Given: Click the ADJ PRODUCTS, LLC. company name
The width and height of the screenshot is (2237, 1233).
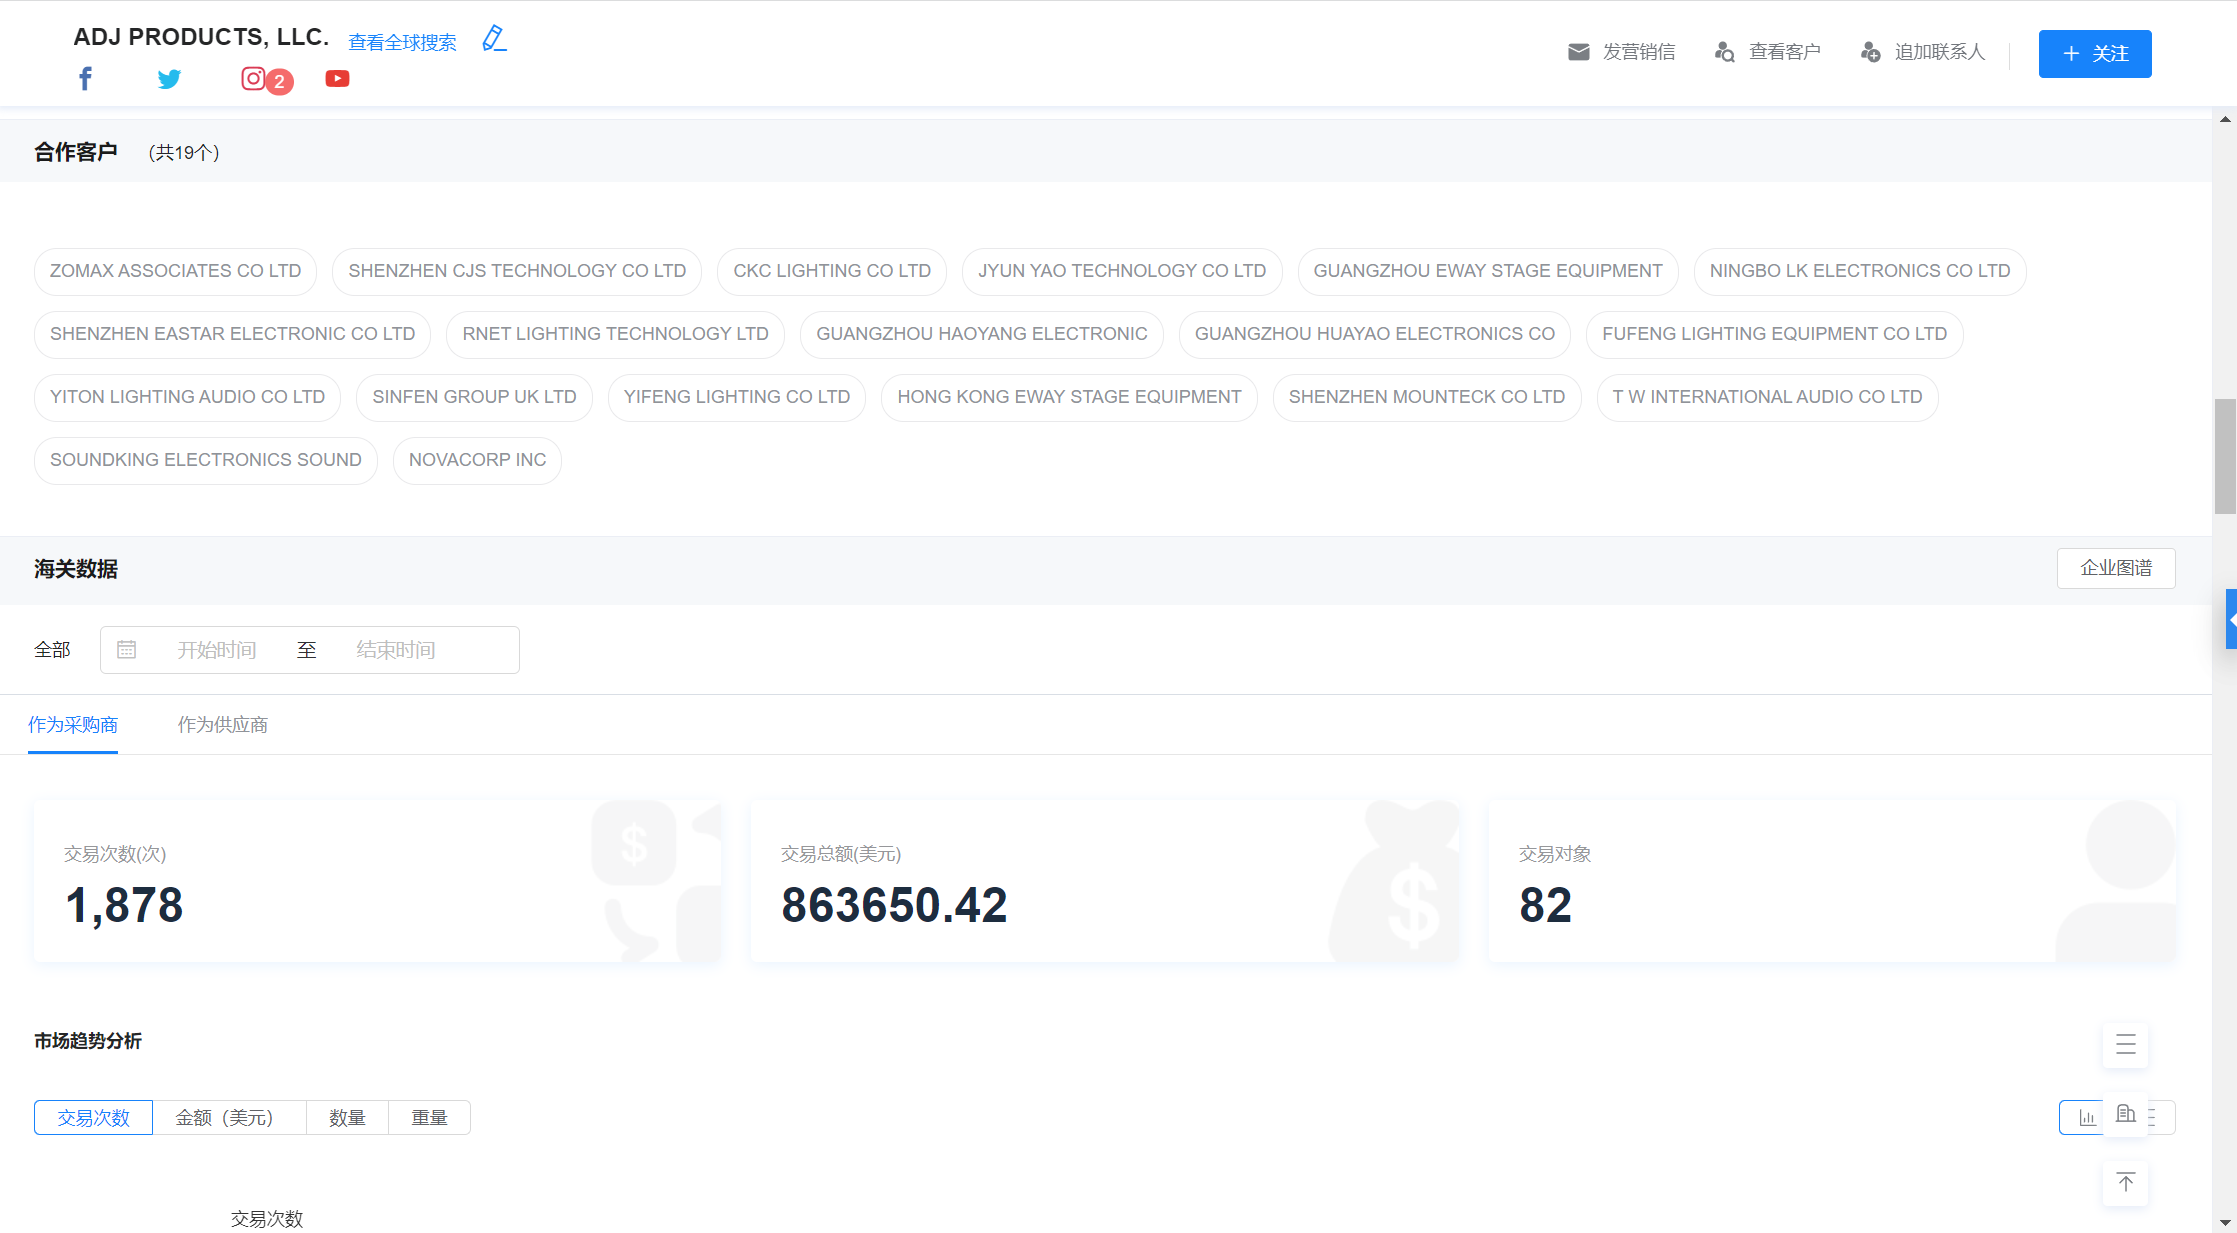Looking at the screenshot, I should click(202, 37).
